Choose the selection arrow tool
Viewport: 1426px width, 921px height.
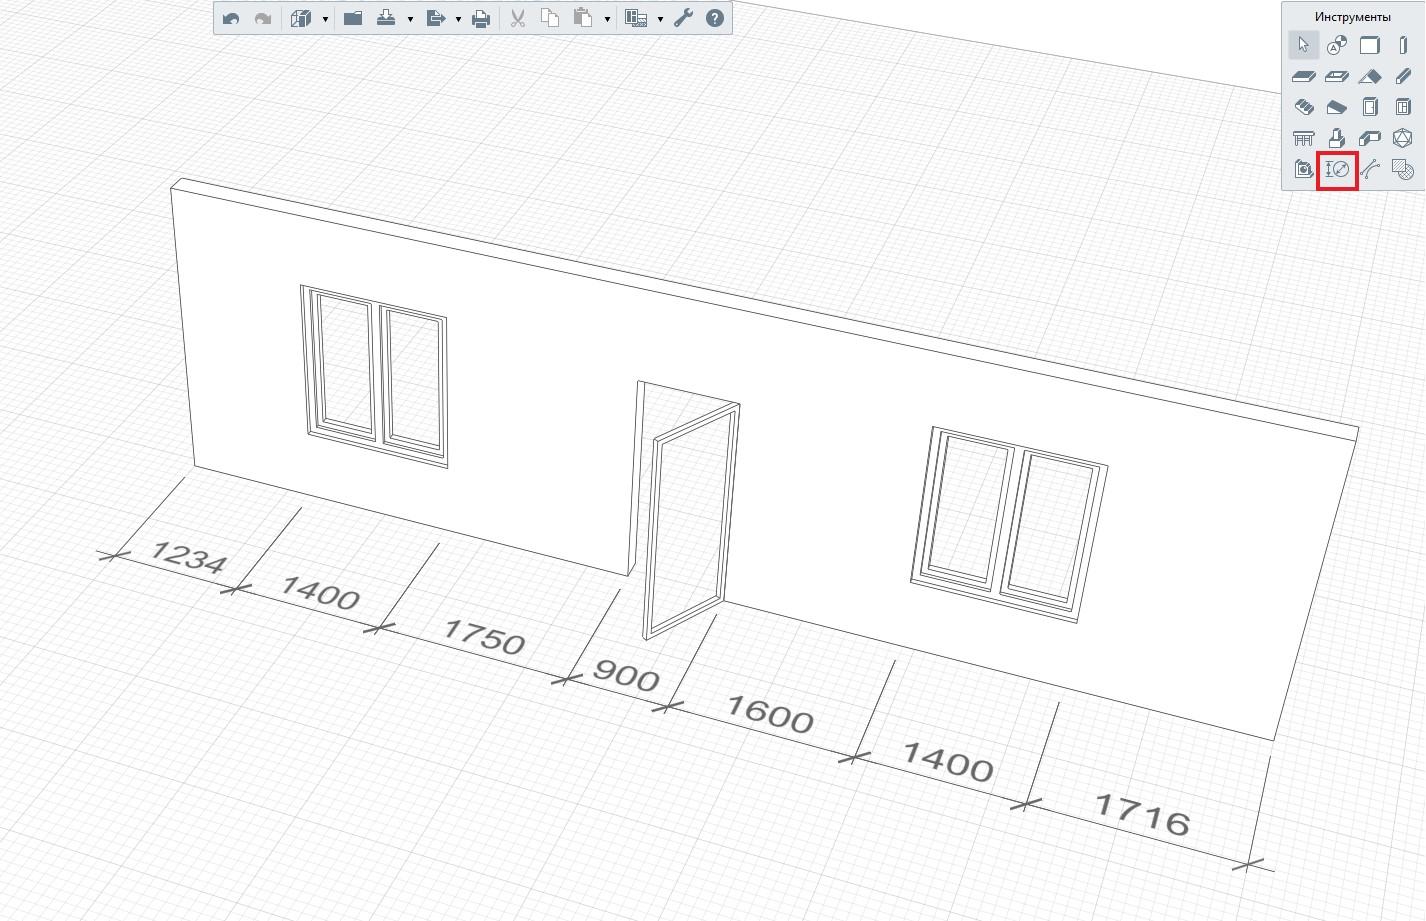[1303, 45]
